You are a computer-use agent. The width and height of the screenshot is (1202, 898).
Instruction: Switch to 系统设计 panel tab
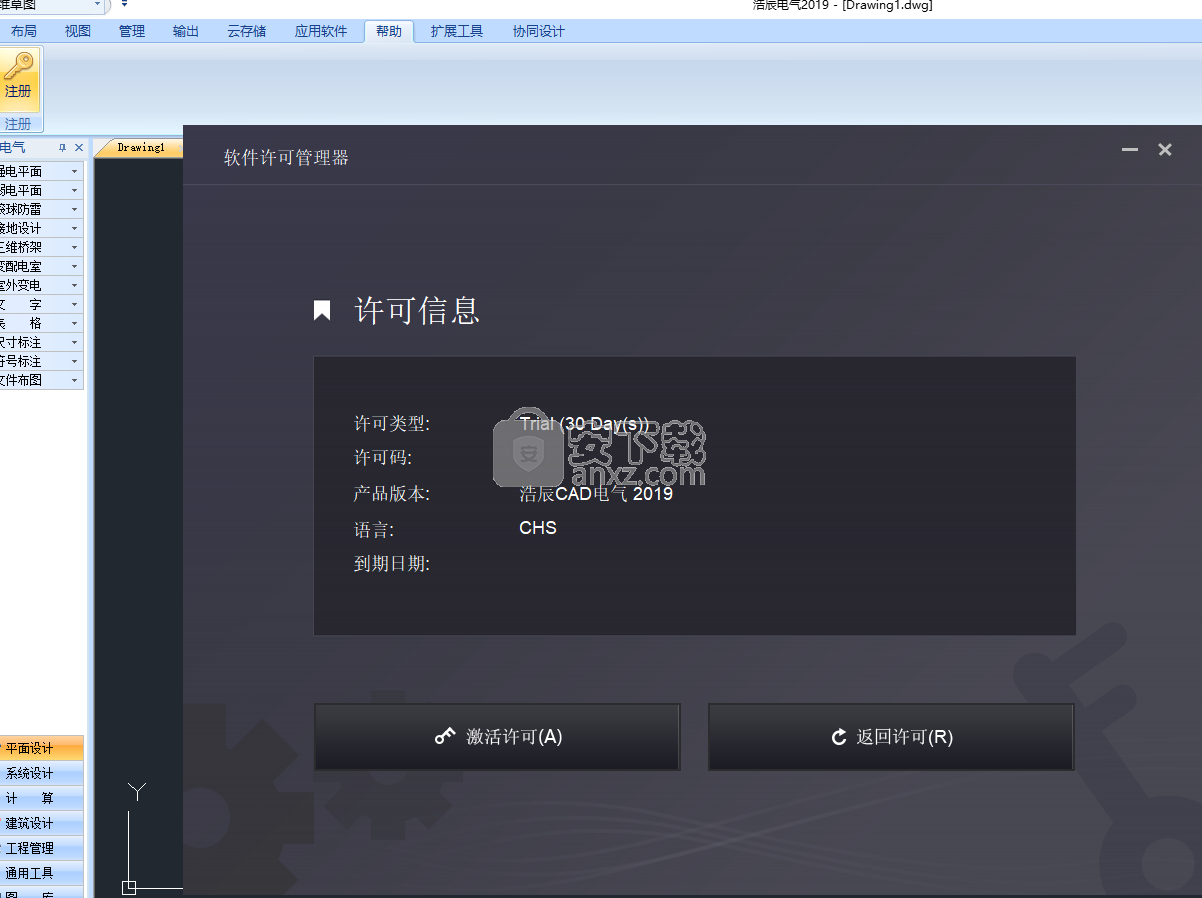click(x=42, y=773)
